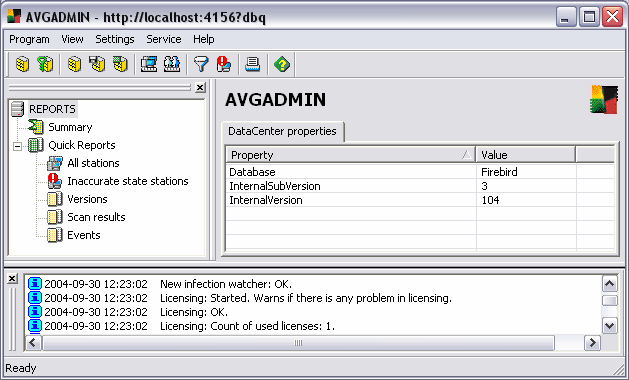Click the log vertical scrollbar thumb
The image size is (629, 380).
pyautogui.click(x=610, y=300)
